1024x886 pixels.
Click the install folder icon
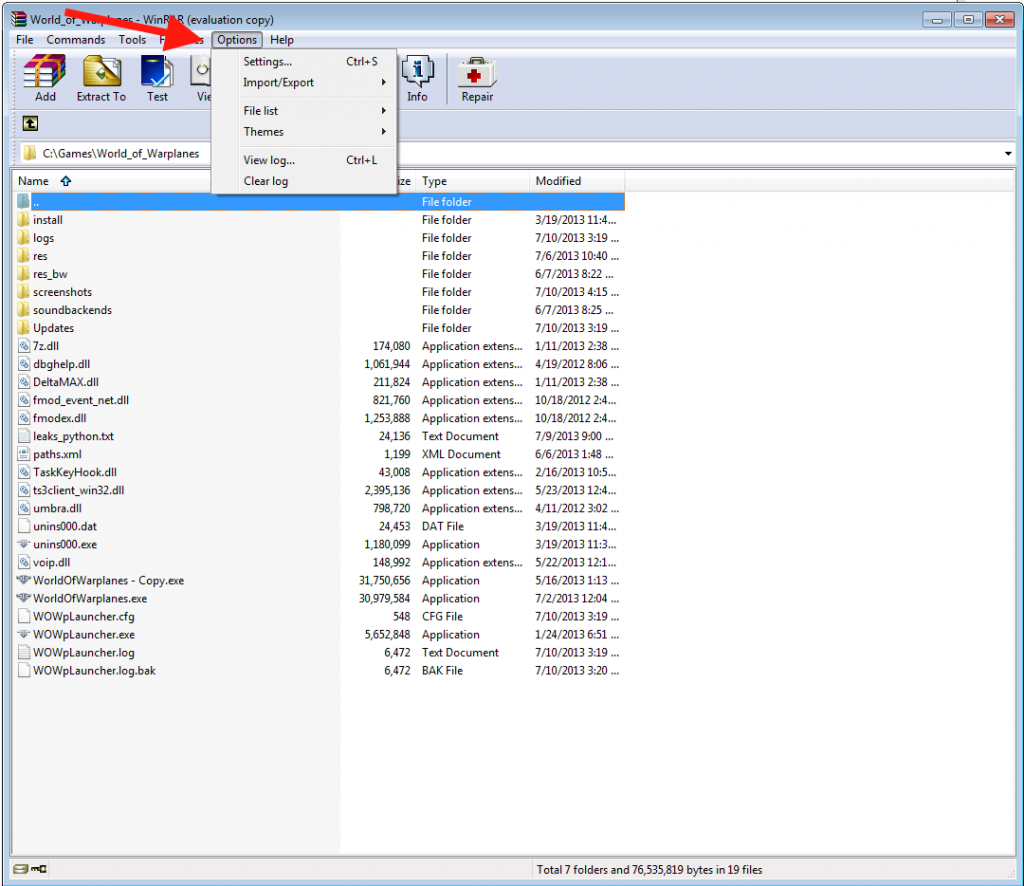[24, 219]
